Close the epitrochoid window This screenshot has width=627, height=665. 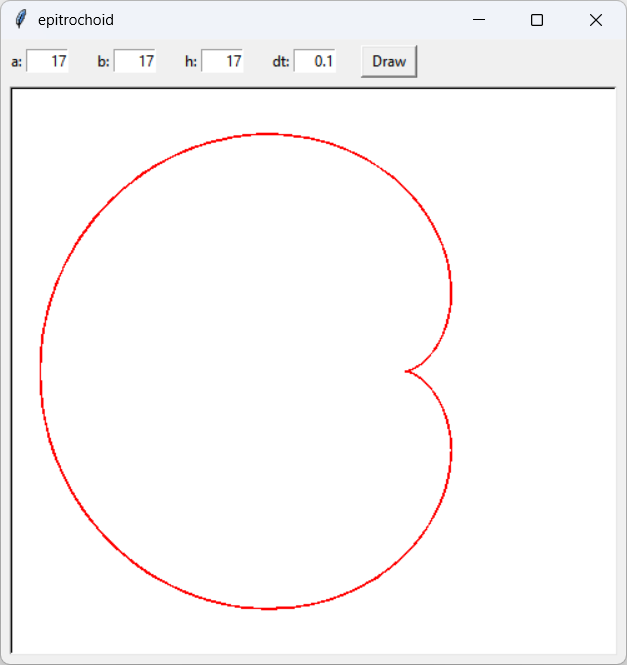(x=596, y=20)
